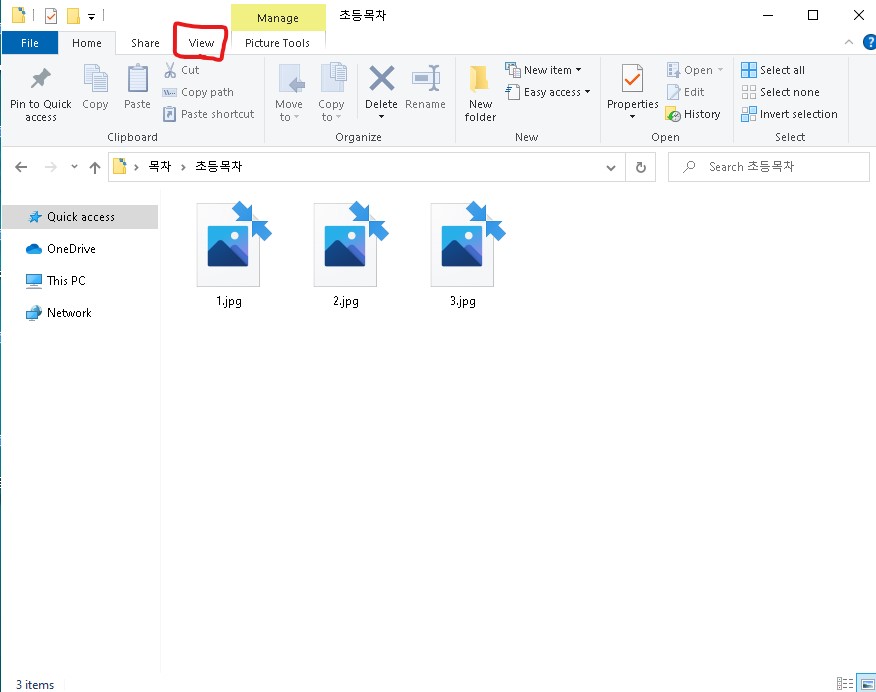
Task: Expand the Move to dropdown
Action: pos(296,117)
